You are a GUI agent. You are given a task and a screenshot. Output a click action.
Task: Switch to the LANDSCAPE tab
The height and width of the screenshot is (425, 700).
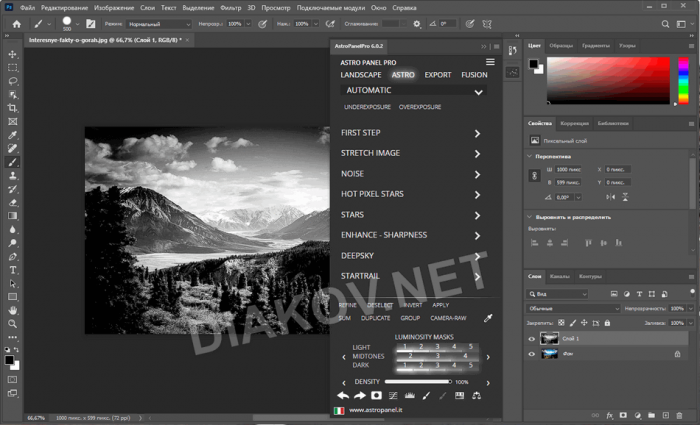coord(360,75)
